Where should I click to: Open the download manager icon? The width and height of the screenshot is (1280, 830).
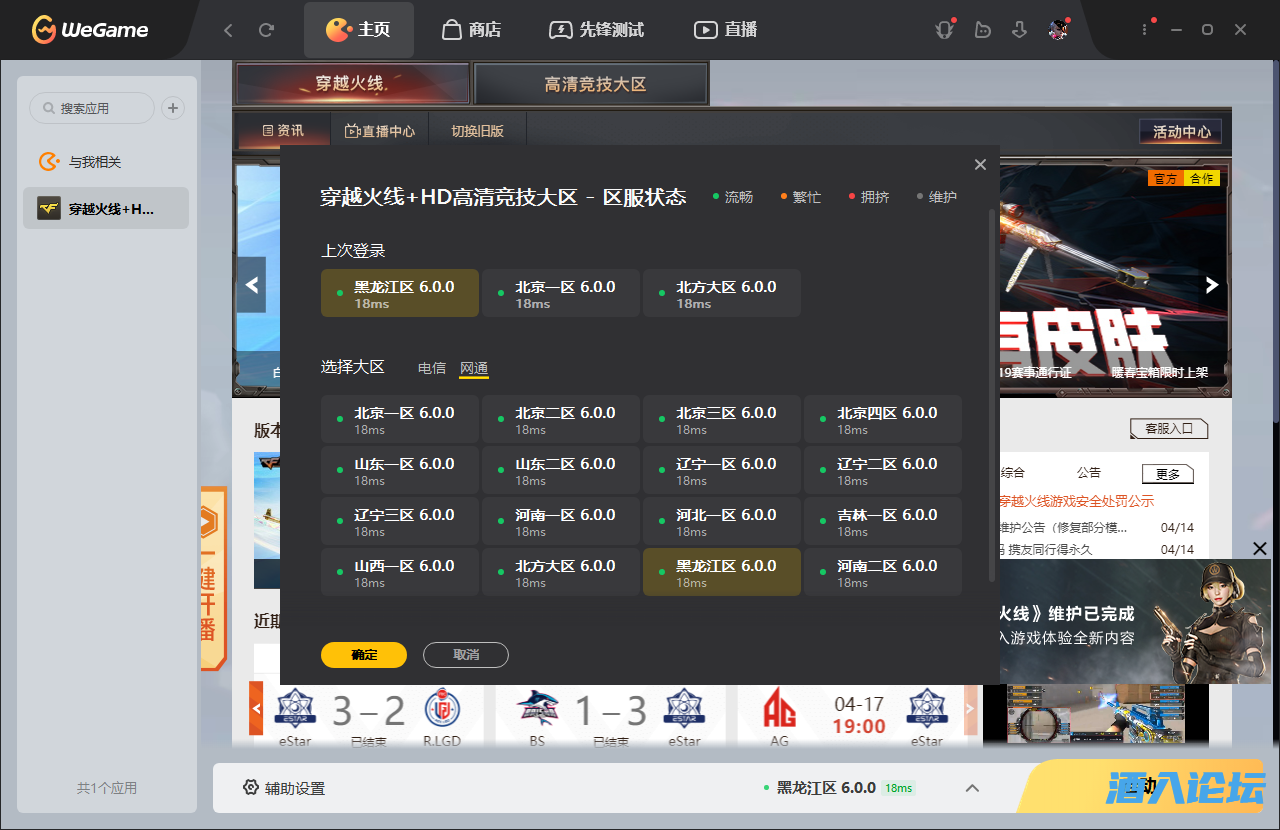(1019, 30)
